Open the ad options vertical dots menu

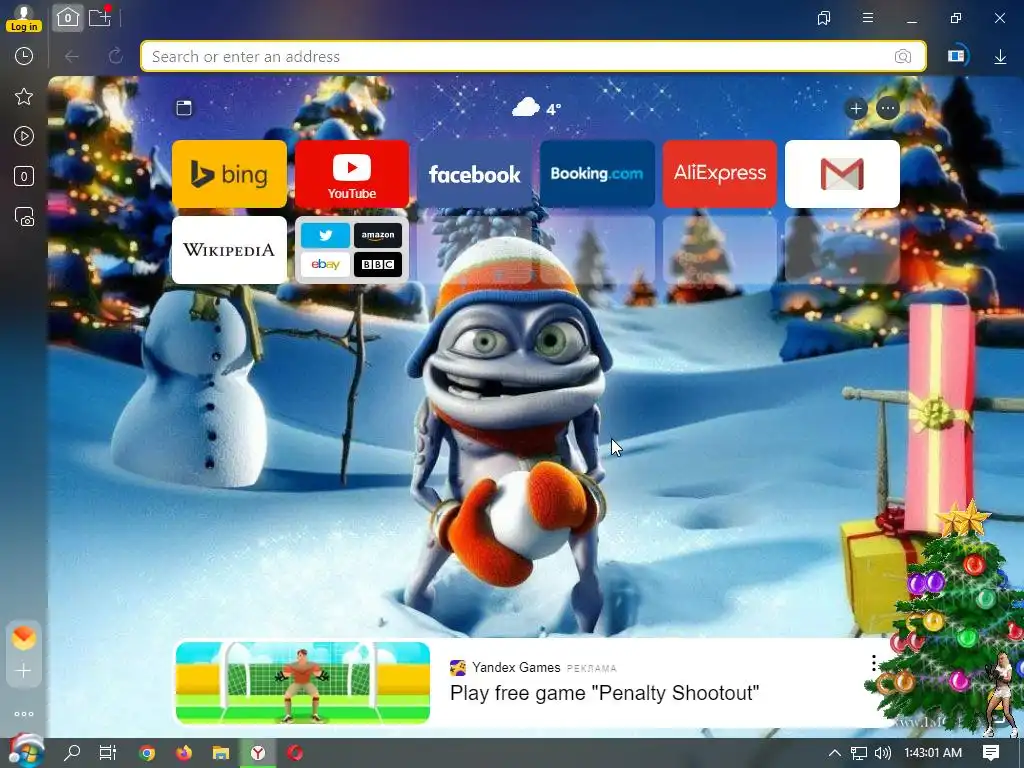point(874,664)
